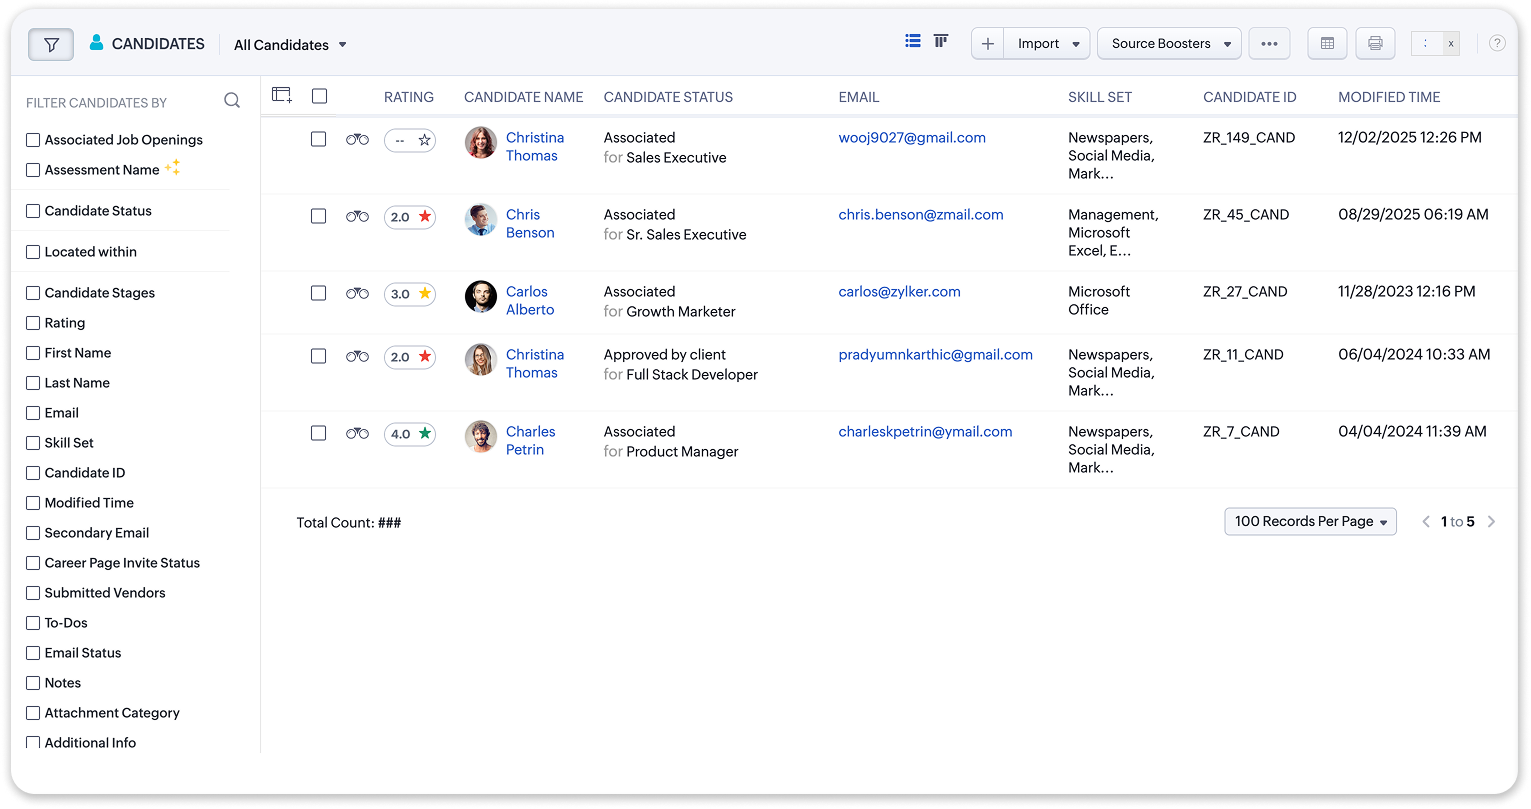The width and height of the screenshot is (1531, 809).
Task: Check the Candidate Stages filter
Action: tap(33, 293)
